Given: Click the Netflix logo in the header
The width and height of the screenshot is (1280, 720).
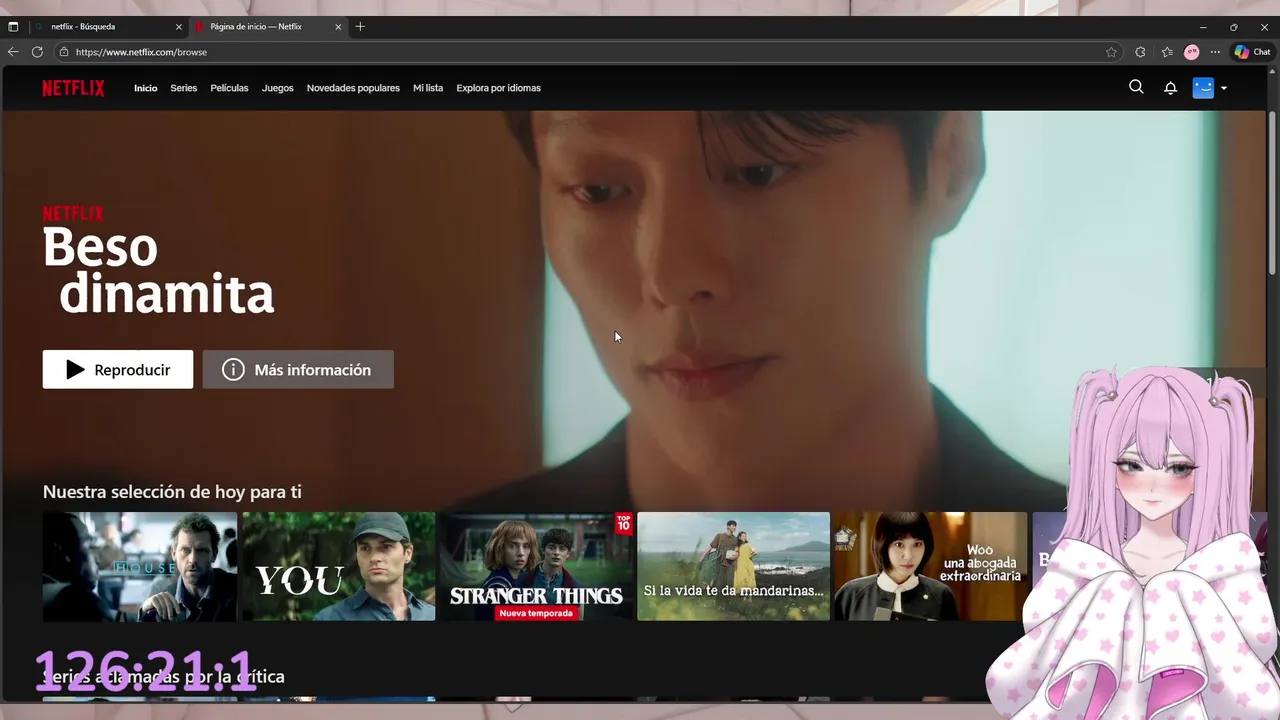Looking at the screenshot, I should pyautogui.click(x=73, y=88).
